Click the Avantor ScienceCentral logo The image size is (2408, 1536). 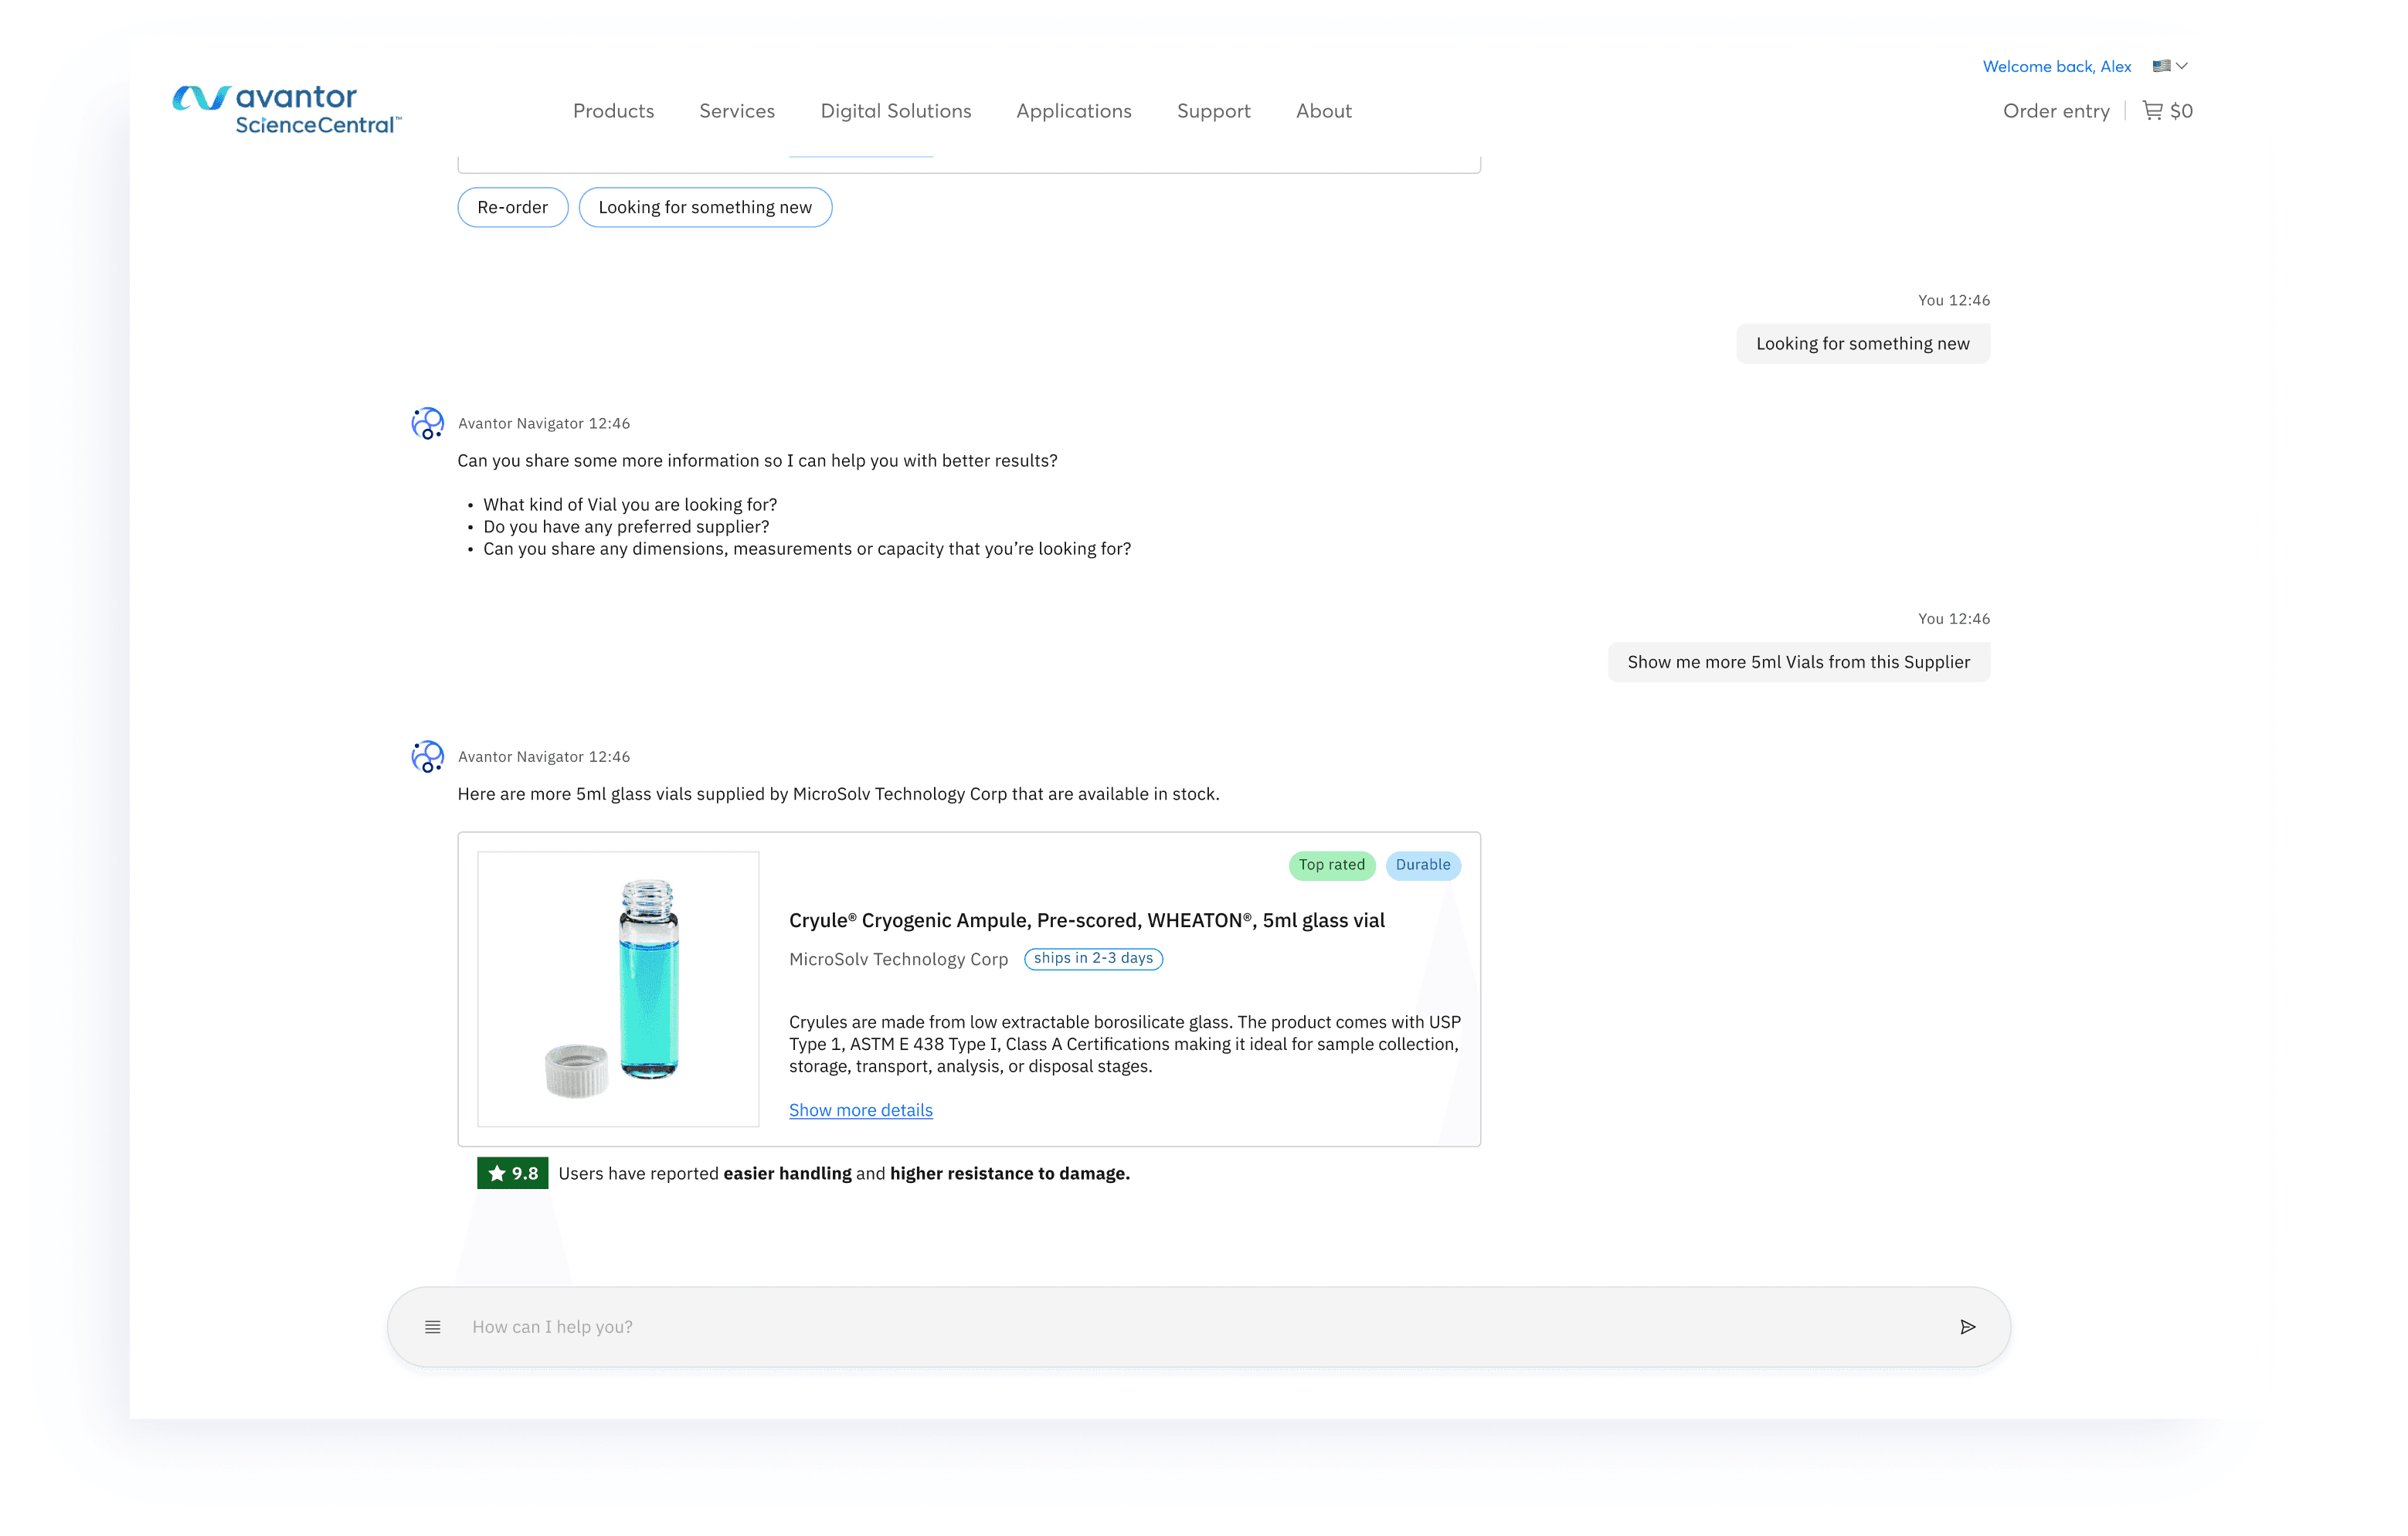(287, 110)
